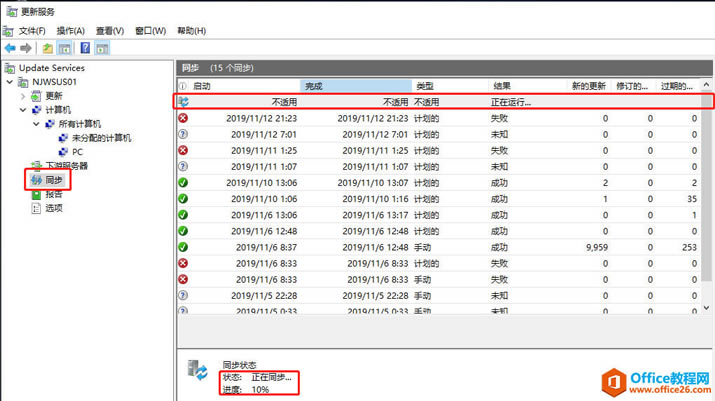Screen dimensions: 715x401
Task: Click failed icon for 2019/11/11 1:25 sync
Action: [x=183, y=151]
